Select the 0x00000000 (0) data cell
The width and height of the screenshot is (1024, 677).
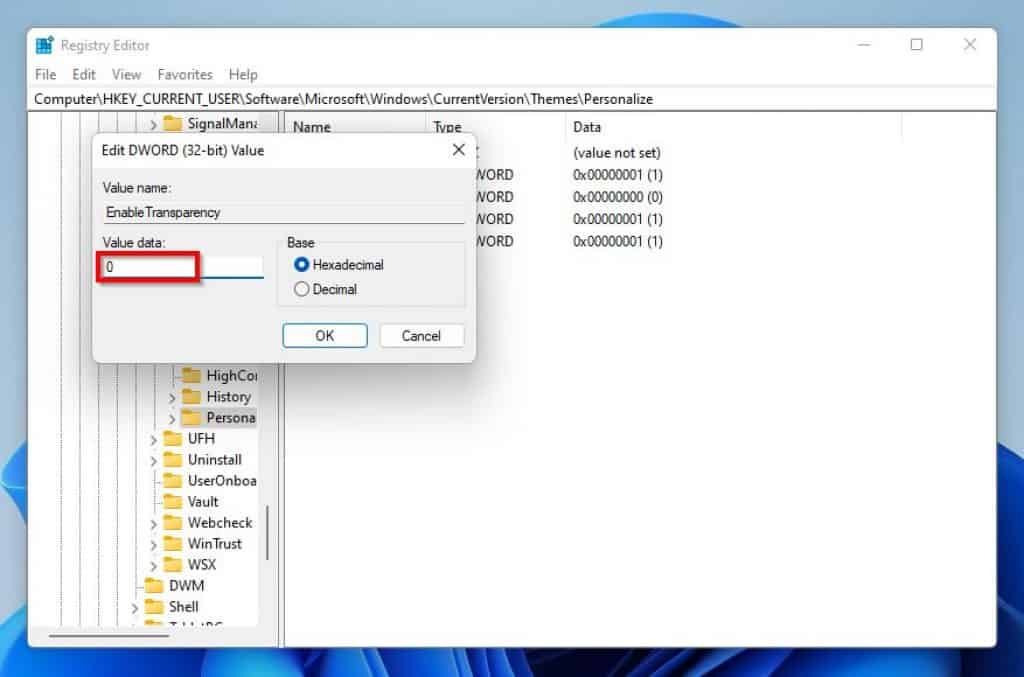click(x=618, y=197)
